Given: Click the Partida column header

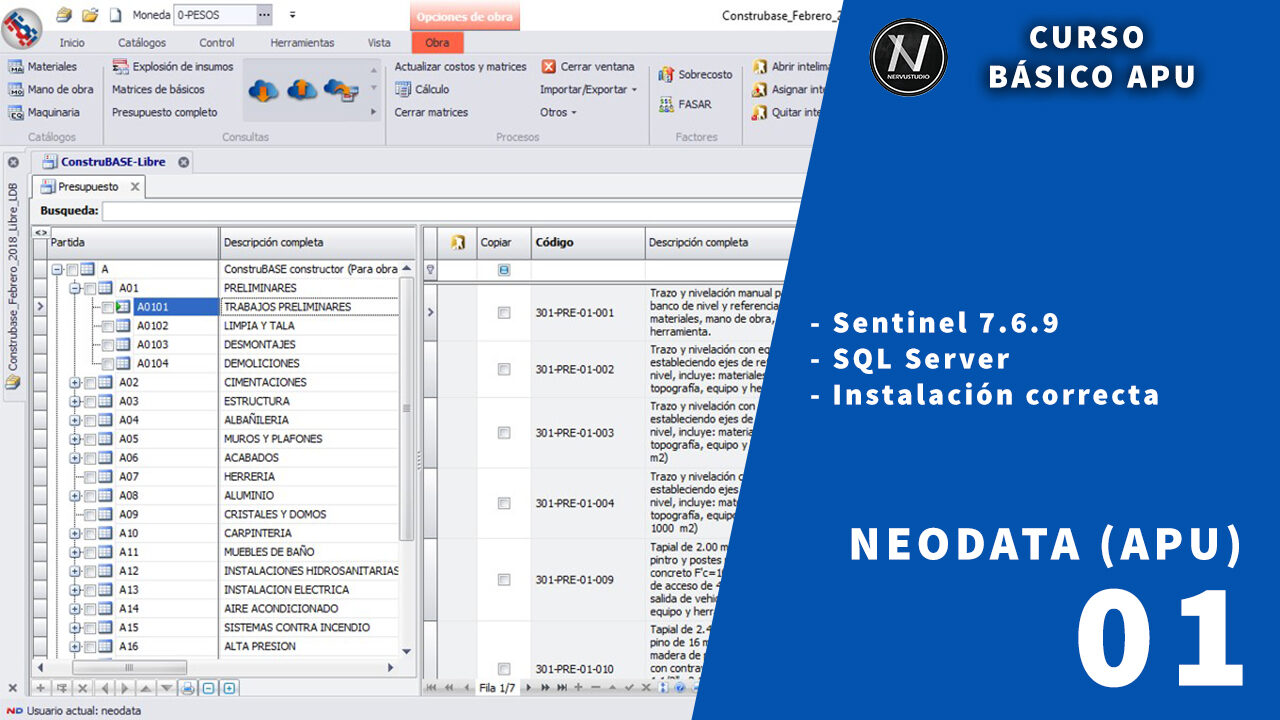Looking at the screenshot, I should pyautogui.click(x=133, y=242).
